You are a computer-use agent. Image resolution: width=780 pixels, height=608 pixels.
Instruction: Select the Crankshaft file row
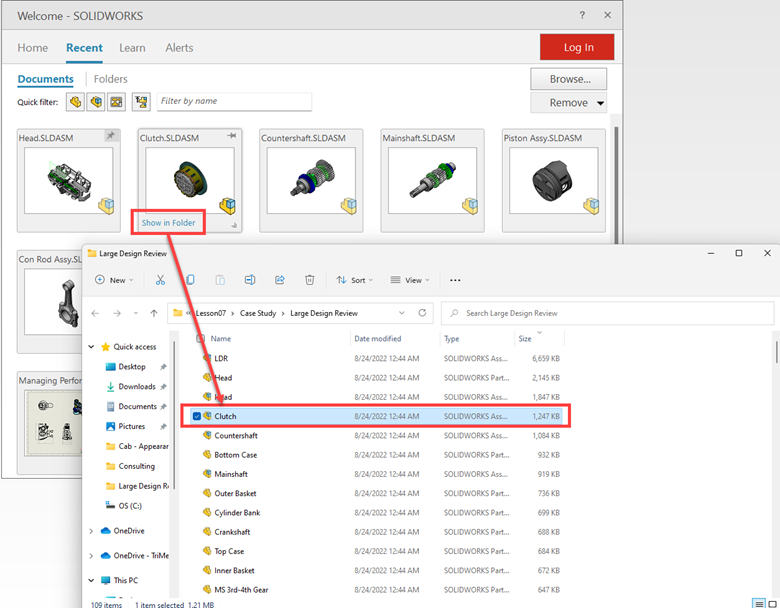376,532
